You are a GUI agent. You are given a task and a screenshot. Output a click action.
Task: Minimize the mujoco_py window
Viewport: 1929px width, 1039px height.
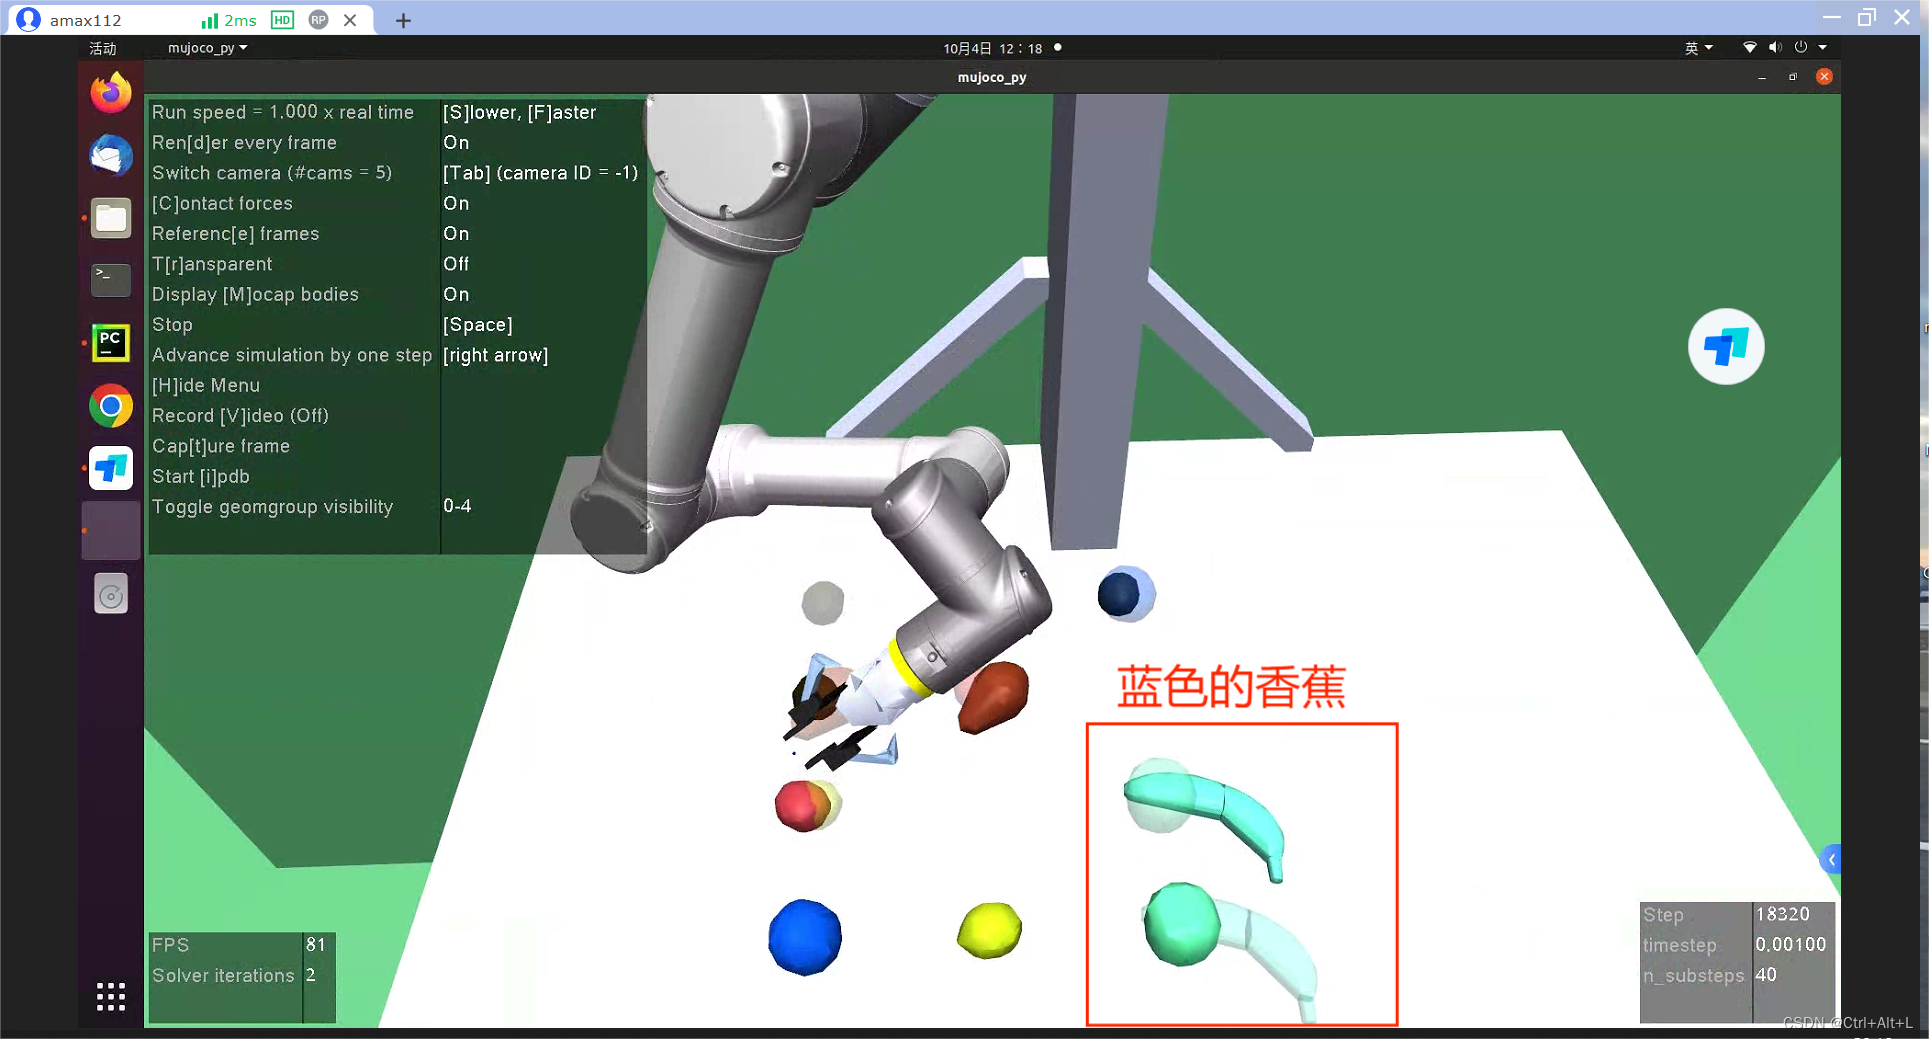[x=1762, y=77]
